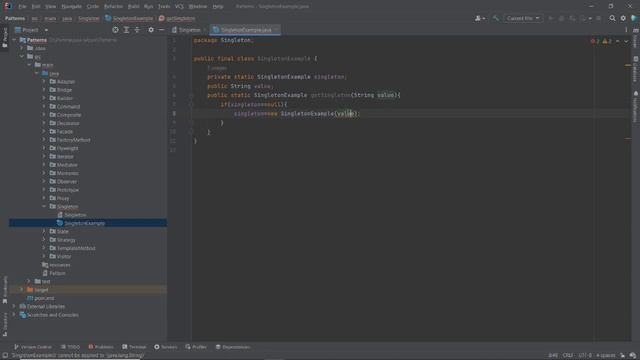The image size is (640, 360).
Task: Expand External Libraries node
Action: click(x=14, y=306)
